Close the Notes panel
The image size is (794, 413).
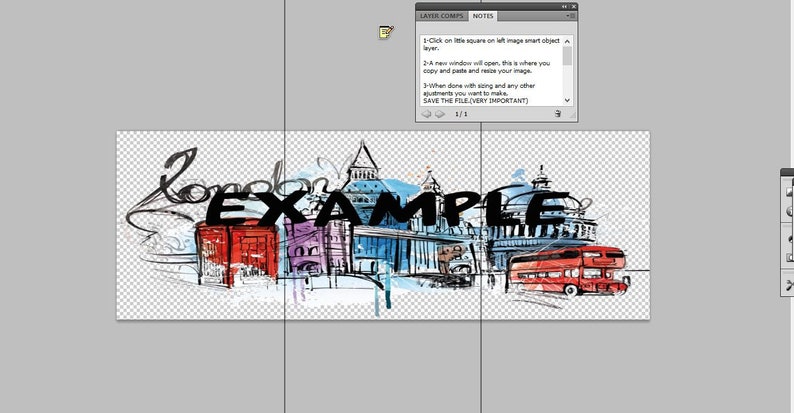click(573, 7)
